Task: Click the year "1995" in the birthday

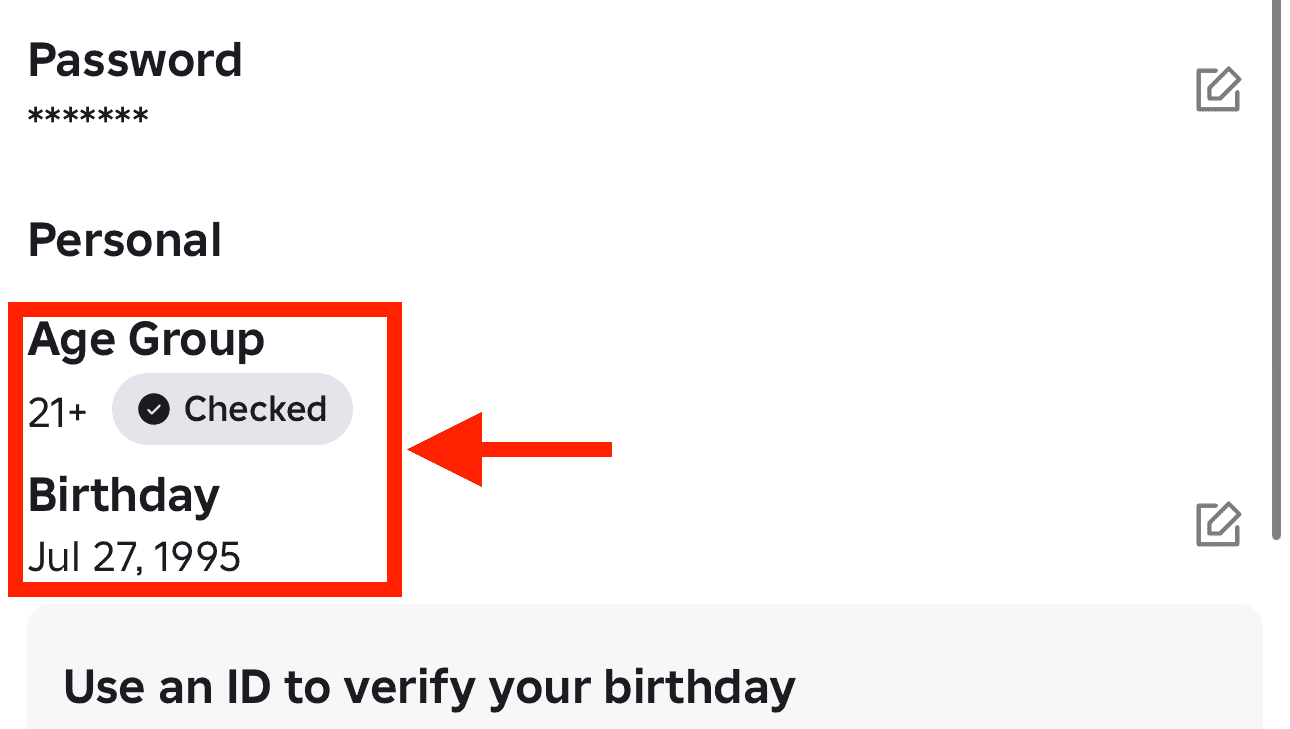Action: [x=197, y=557]
